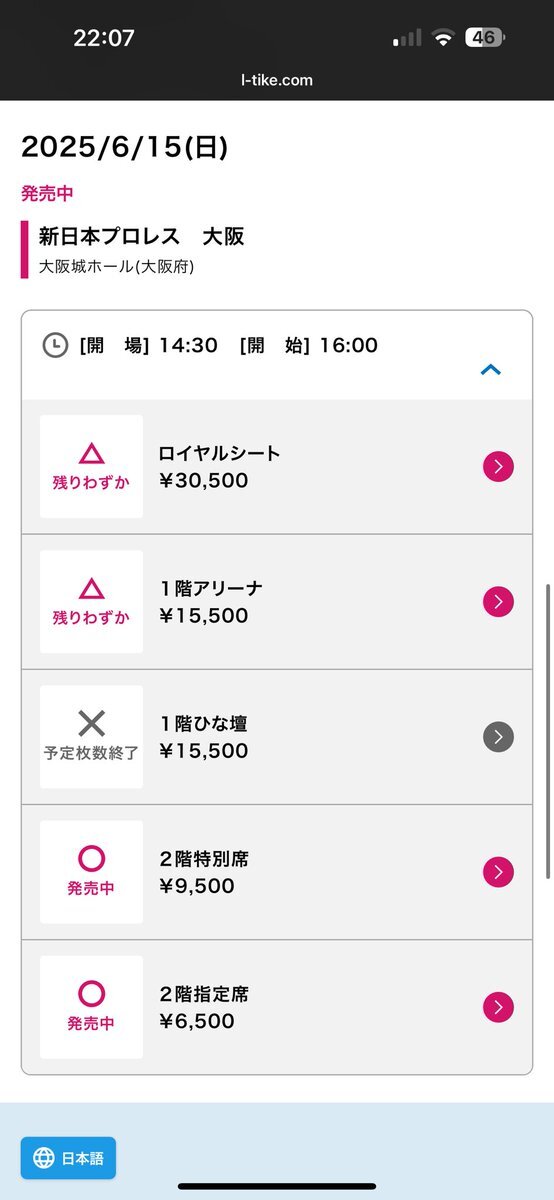Collapse the showtime section with blue chevron
The image size is (554, 1200).
point(490,369)
